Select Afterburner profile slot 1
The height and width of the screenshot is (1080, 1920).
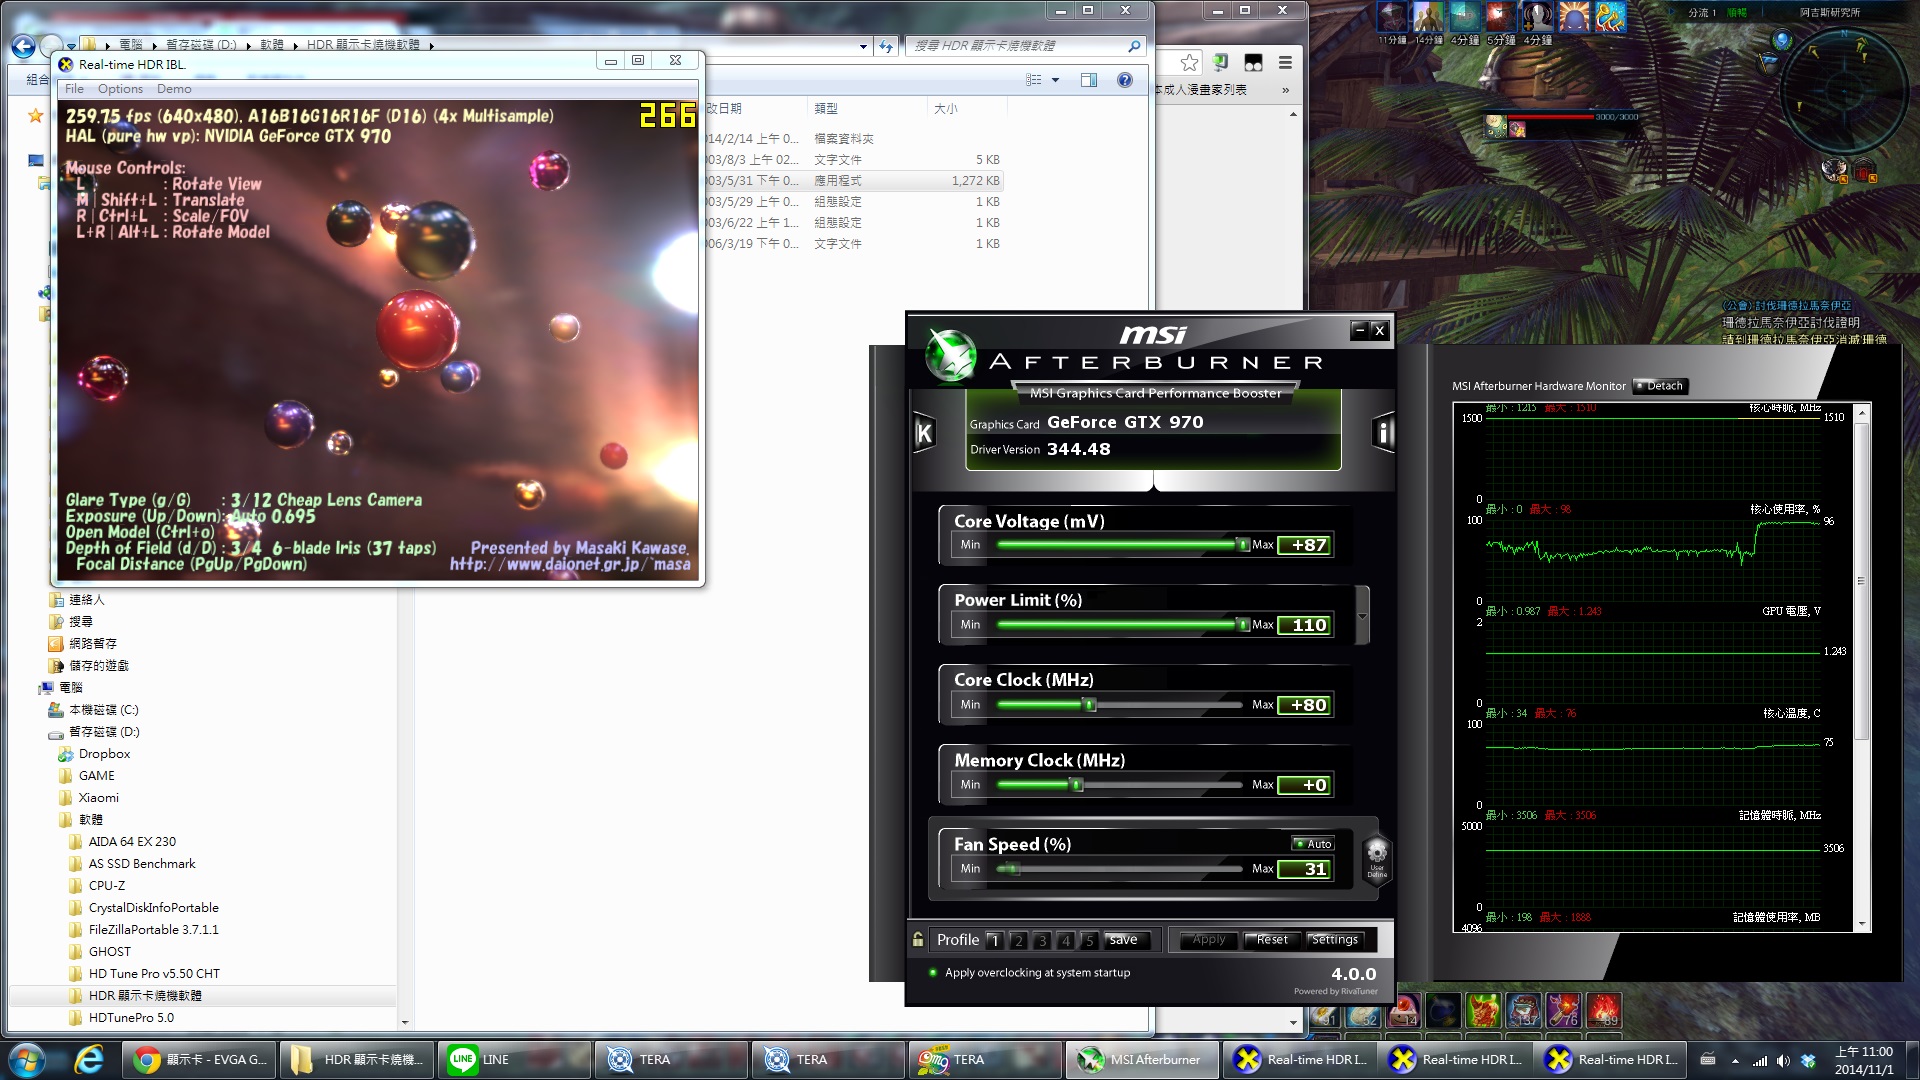click(994, 941)
